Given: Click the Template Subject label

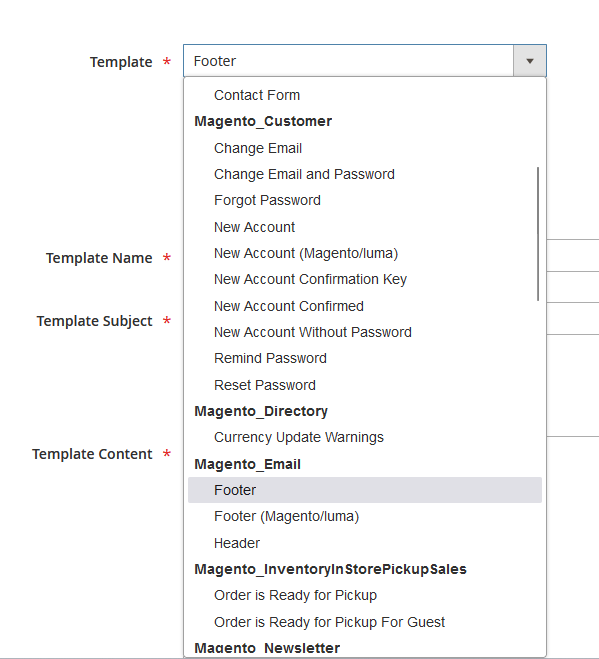Looking at the screenshot, I should 95,321.
